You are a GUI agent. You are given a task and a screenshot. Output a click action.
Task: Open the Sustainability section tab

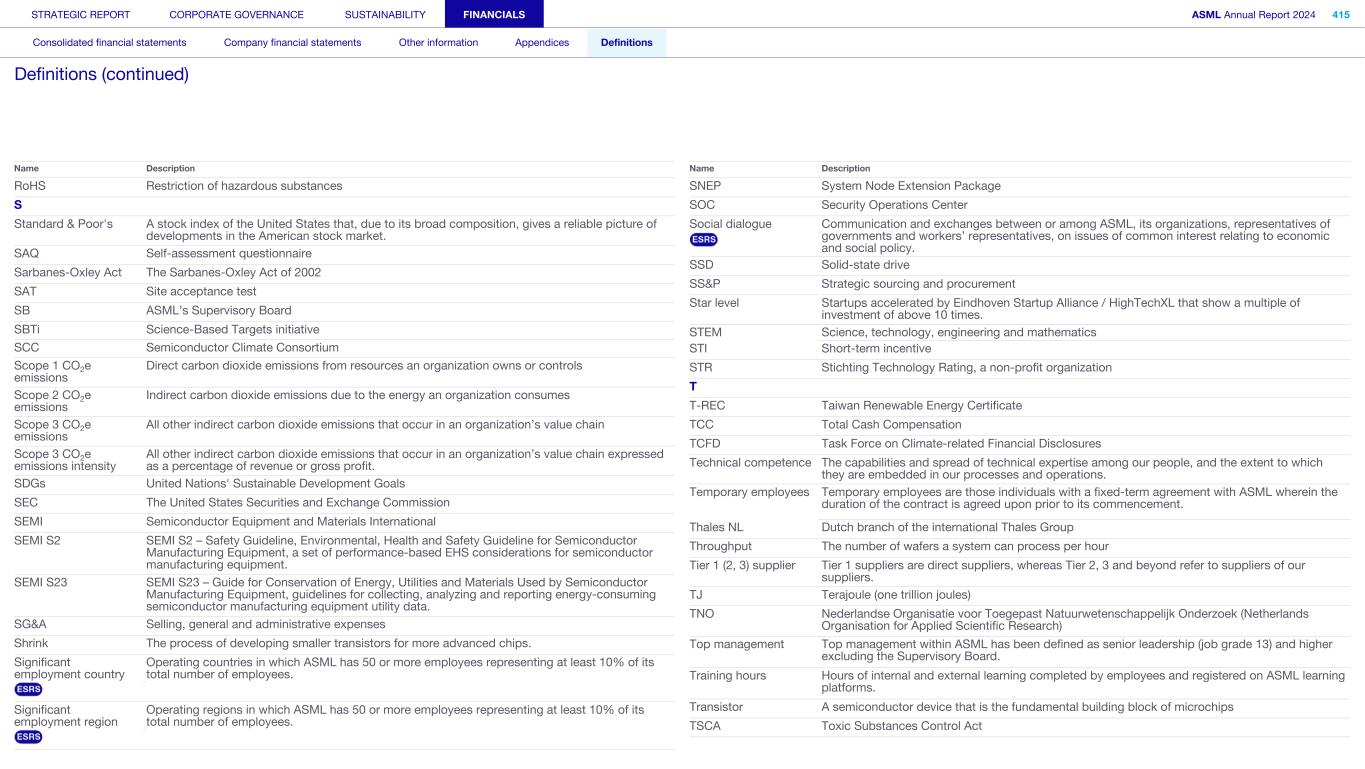[x=385, y=15]
